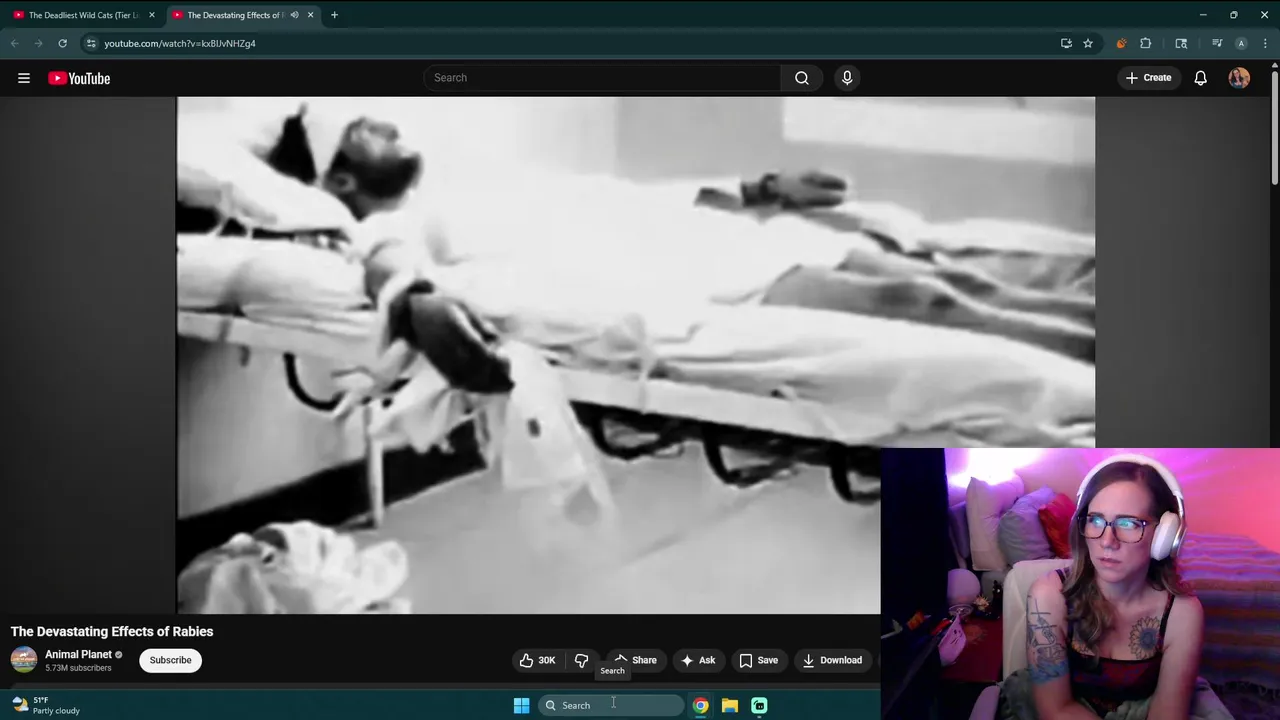Open the YouTube guide hamburger menu
1280x720 pixels.
tap(24, 78)
